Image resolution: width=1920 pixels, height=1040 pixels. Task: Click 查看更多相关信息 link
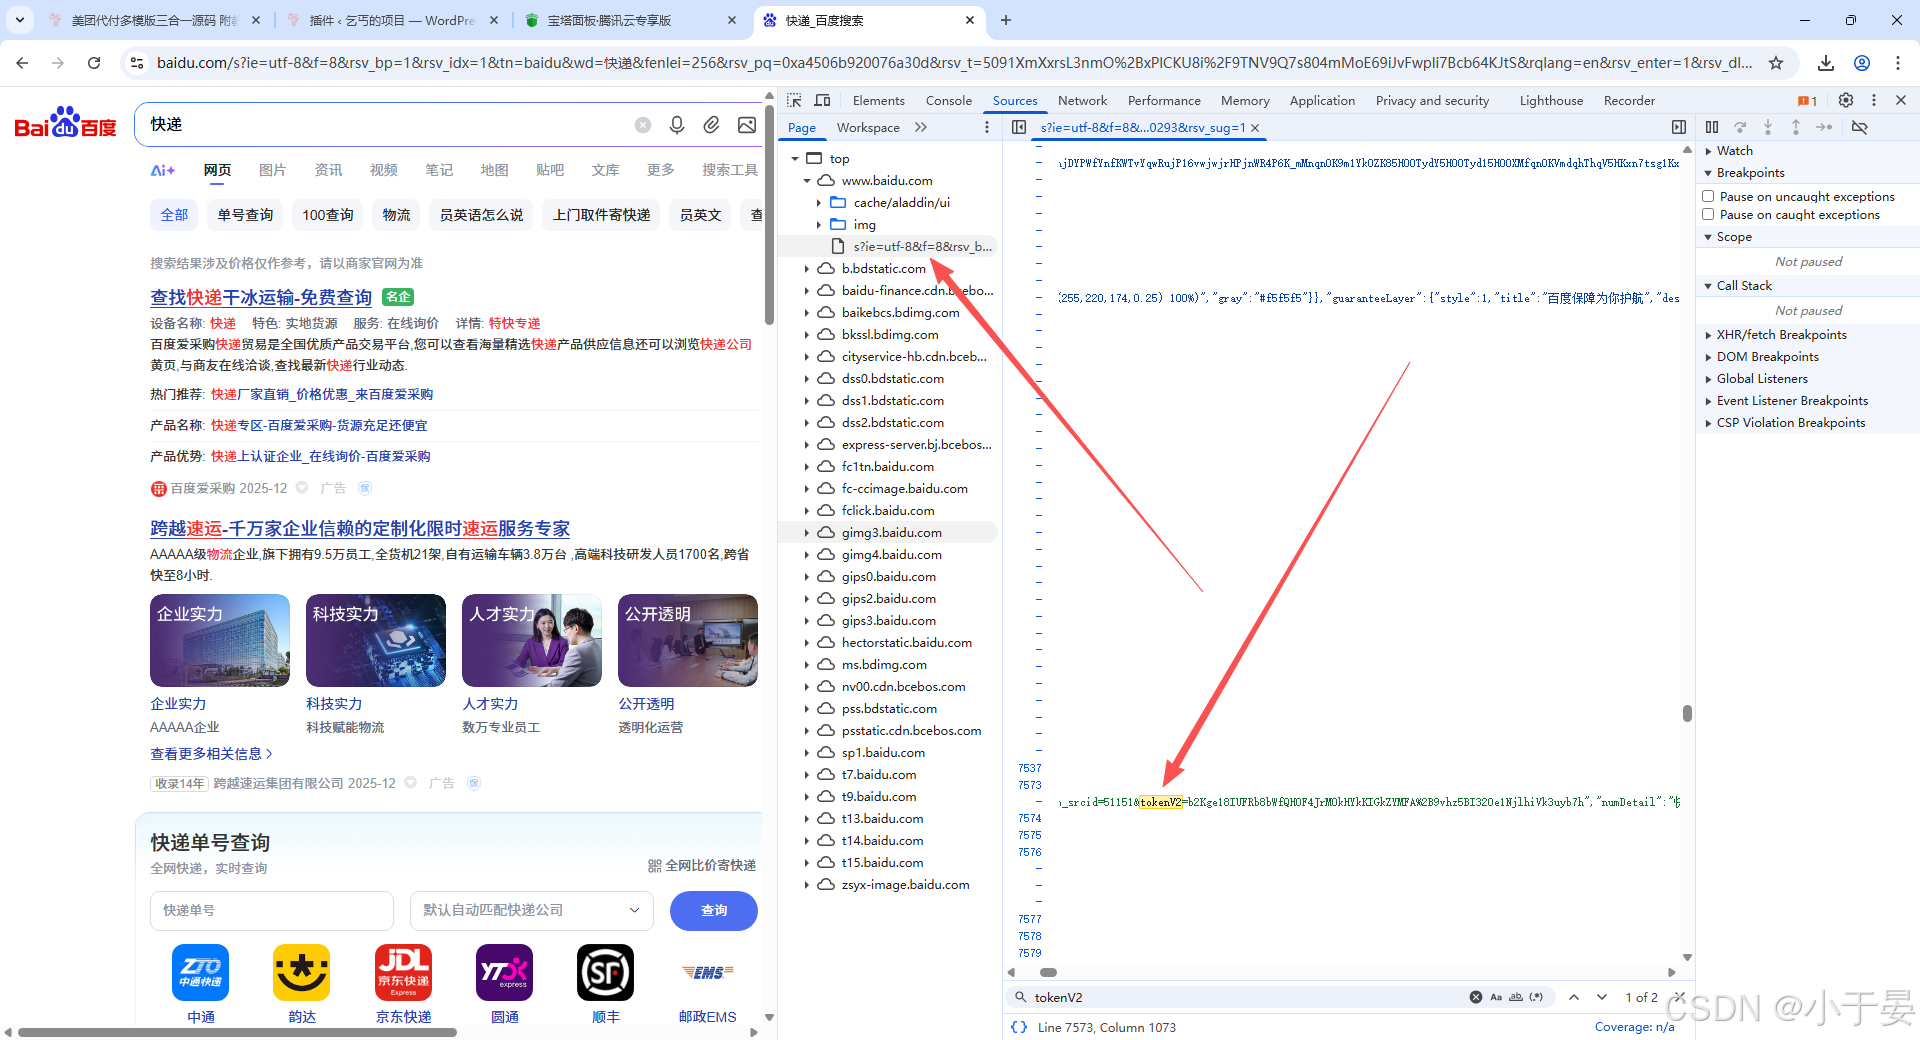211,753
